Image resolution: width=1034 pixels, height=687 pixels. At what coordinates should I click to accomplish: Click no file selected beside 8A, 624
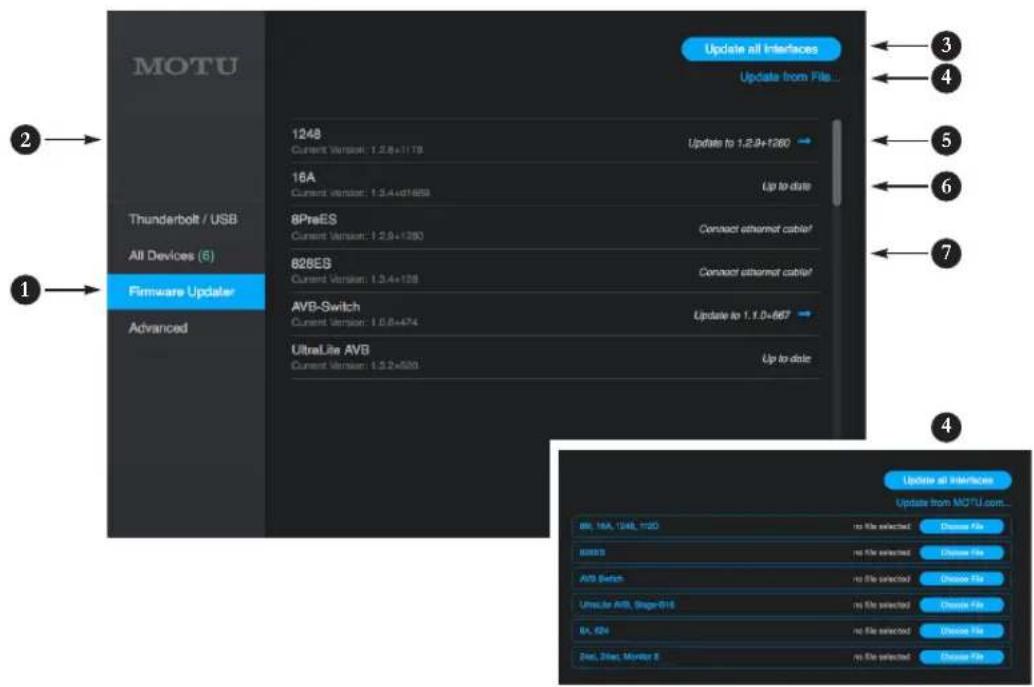pos(882,631)
